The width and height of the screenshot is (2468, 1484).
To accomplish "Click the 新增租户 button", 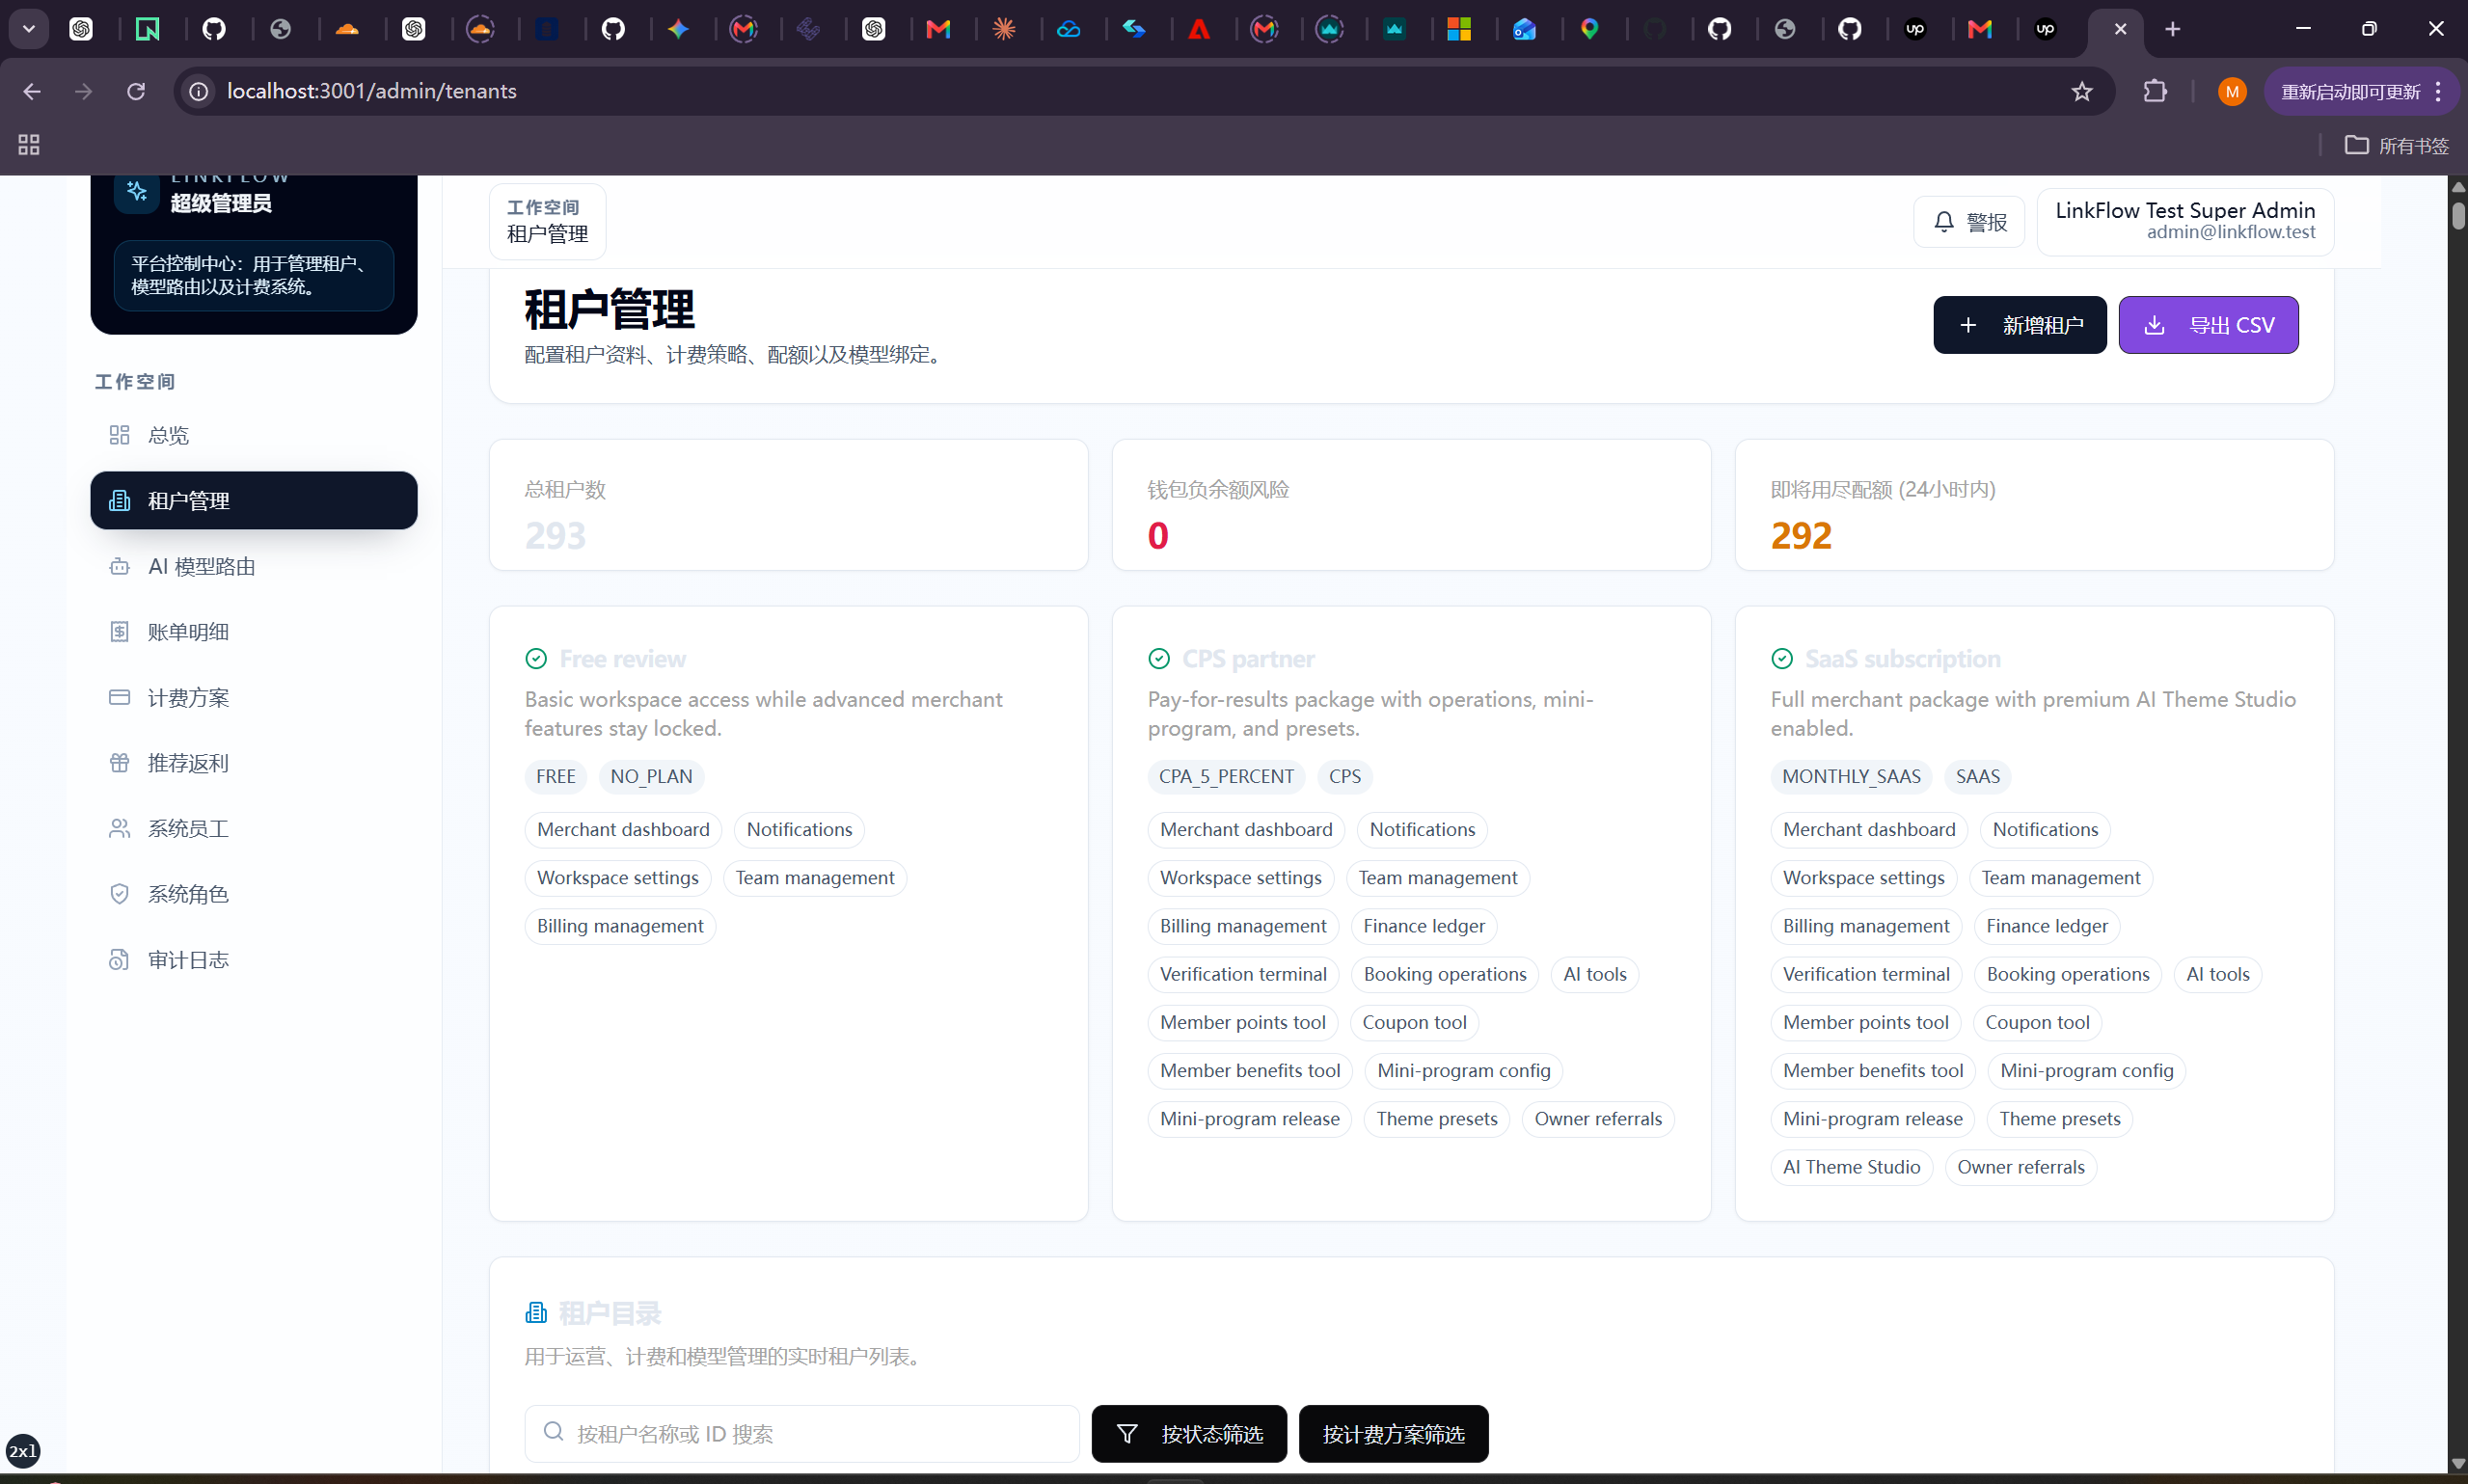I will coord(2019,325).
